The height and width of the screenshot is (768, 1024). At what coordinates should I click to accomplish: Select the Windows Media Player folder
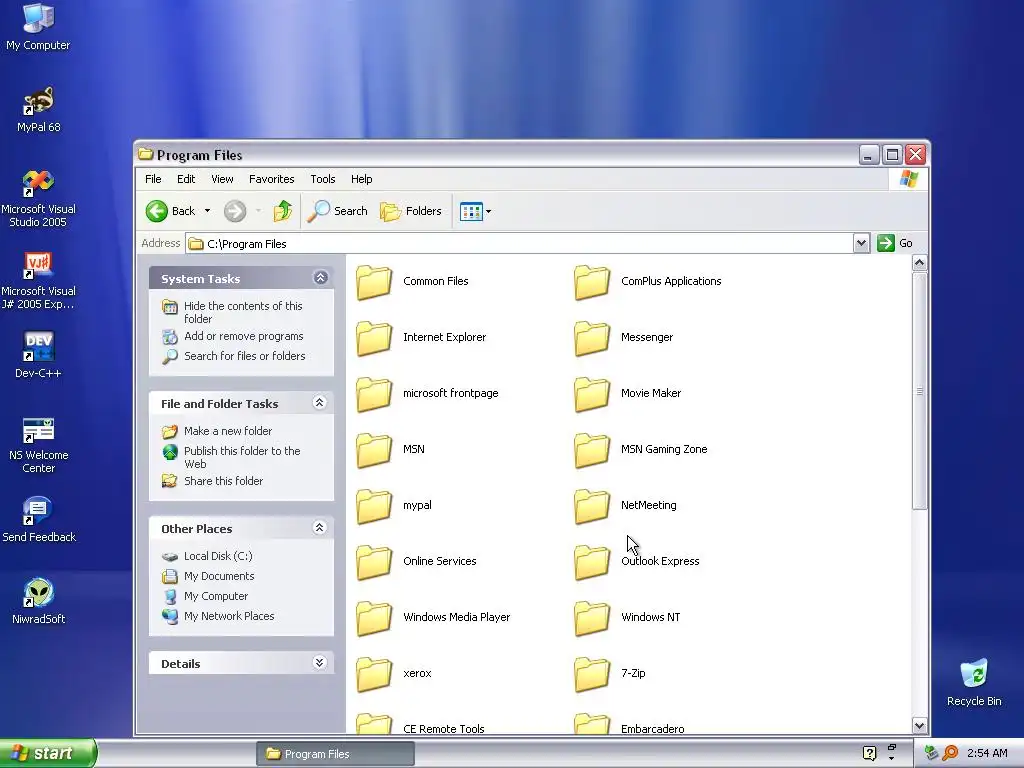click(x=433, y=618)
